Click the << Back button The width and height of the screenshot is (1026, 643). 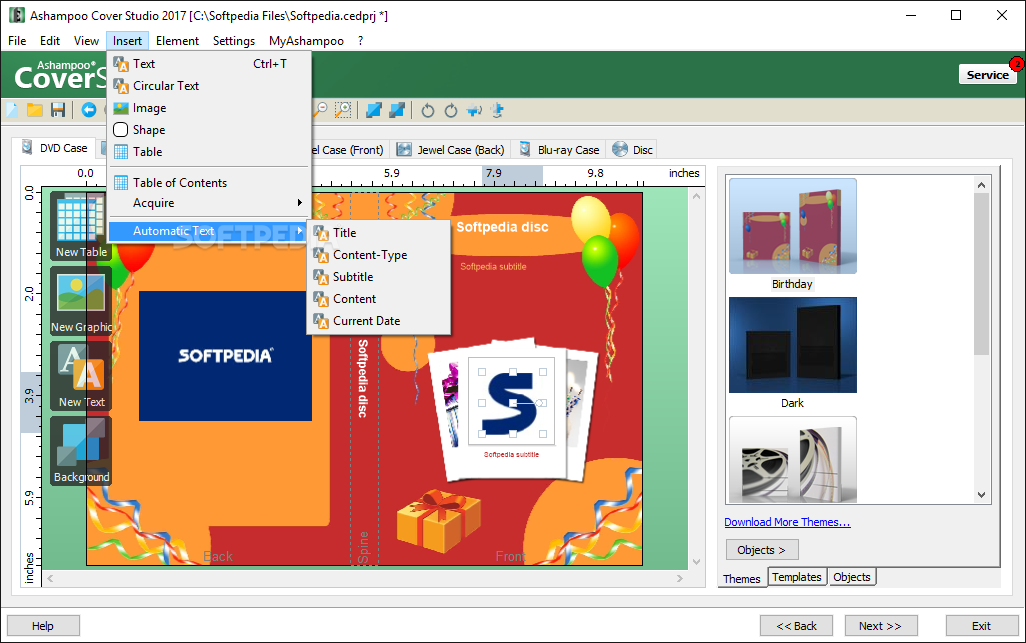pos(796,626)
